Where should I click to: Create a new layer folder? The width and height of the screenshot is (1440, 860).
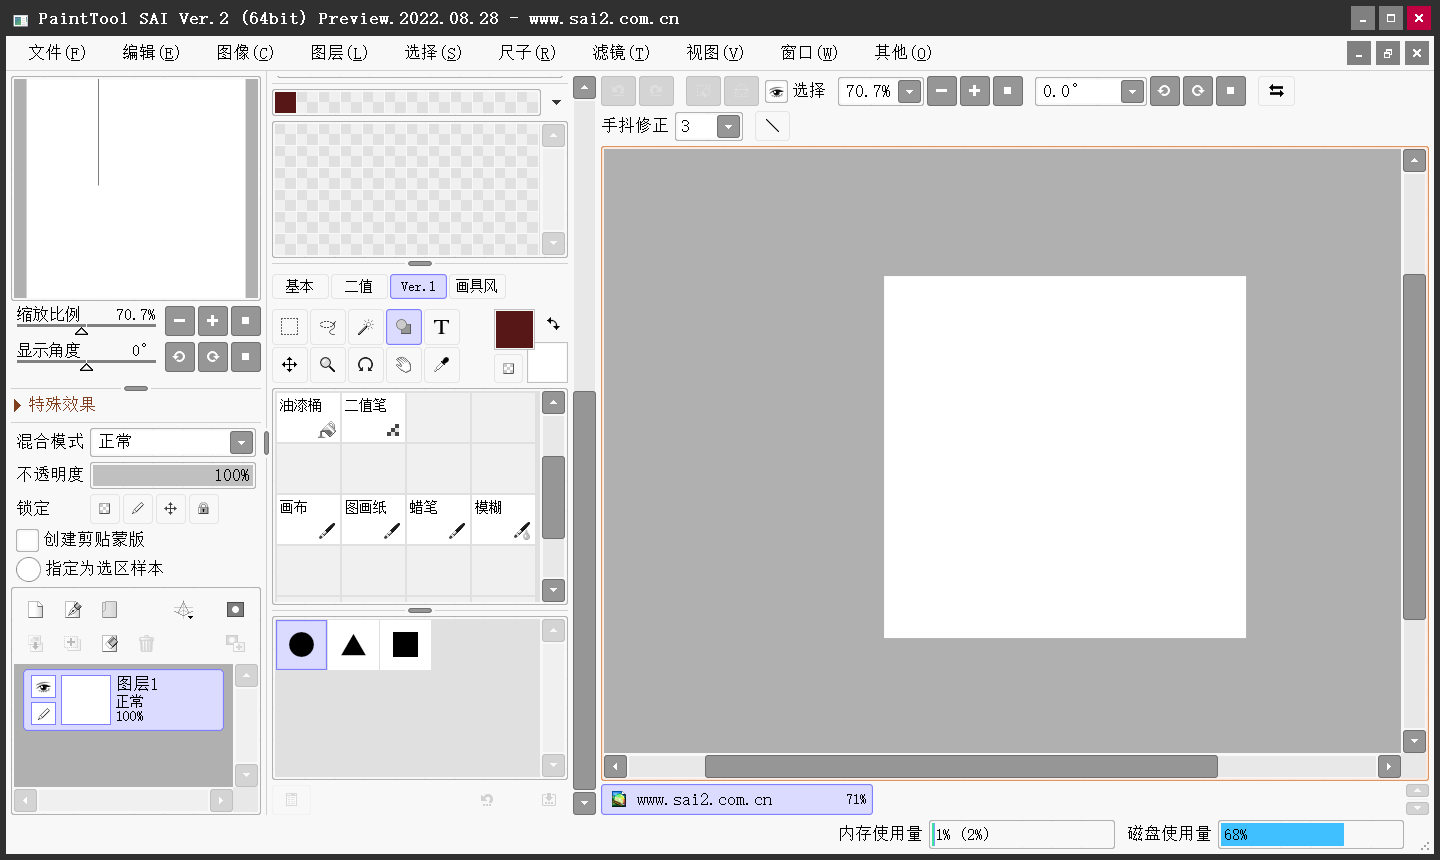(x=109, y=610)
